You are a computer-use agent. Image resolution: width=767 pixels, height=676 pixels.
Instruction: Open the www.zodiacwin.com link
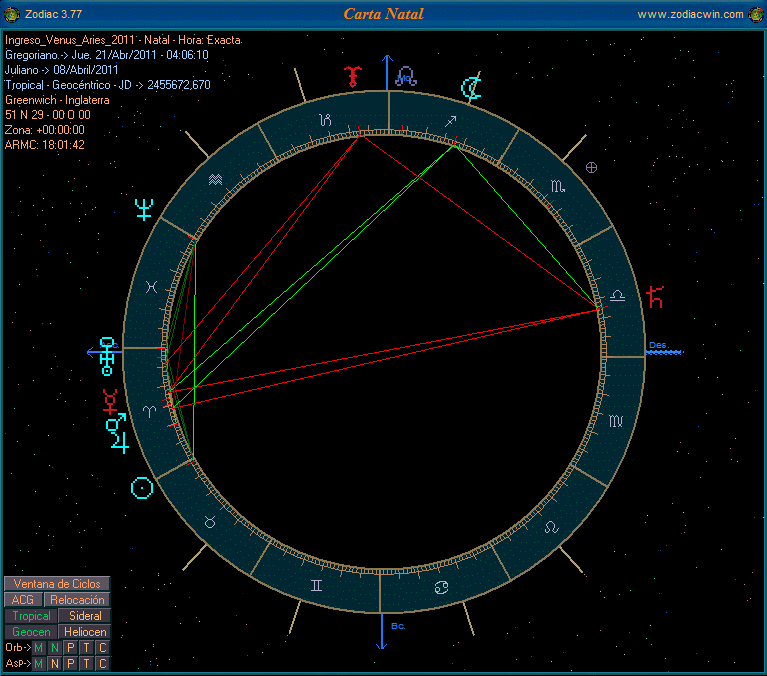coord(690,15)
